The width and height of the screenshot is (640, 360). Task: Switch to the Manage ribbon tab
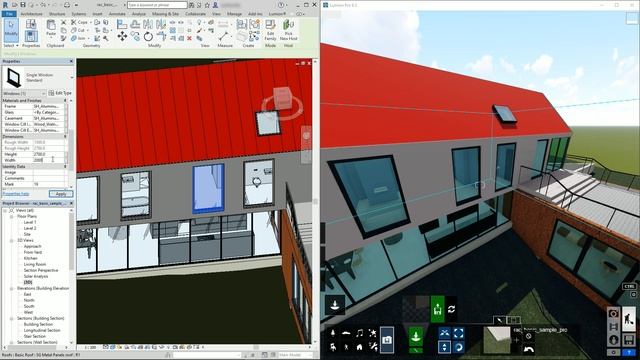coord(234,14)
